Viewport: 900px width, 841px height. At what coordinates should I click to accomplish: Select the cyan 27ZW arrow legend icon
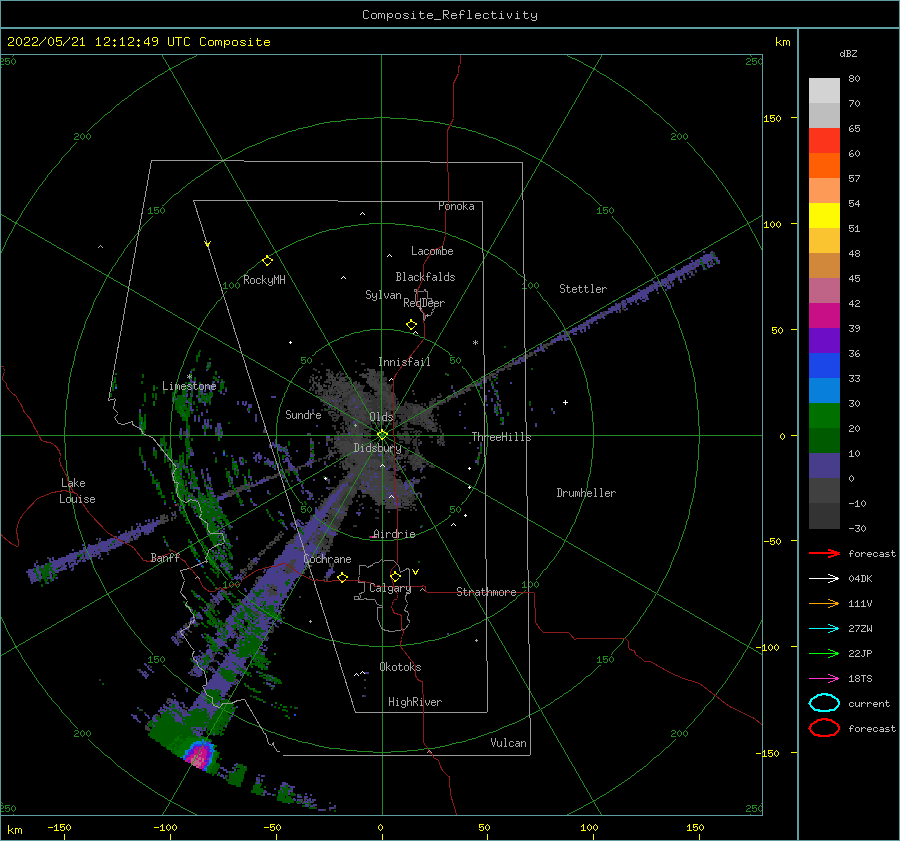824,629
